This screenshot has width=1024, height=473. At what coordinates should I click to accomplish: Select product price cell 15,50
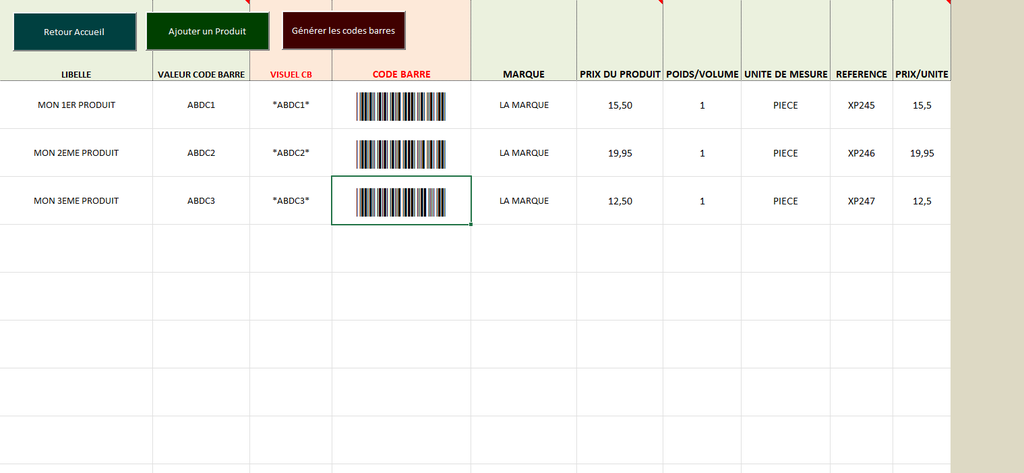(620, 105)
